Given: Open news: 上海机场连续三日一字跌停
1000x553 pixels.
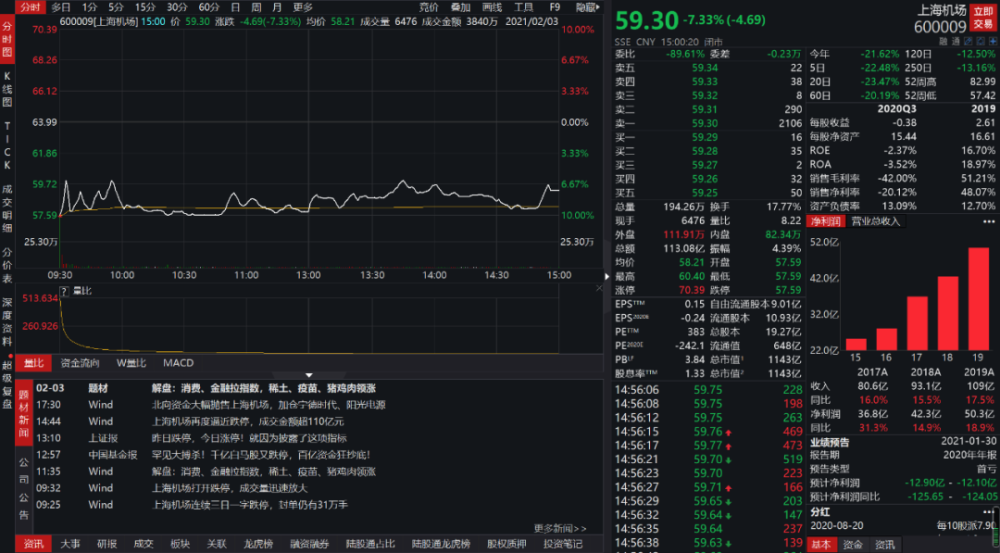Looking at the screenshot, I should [249, 505].
